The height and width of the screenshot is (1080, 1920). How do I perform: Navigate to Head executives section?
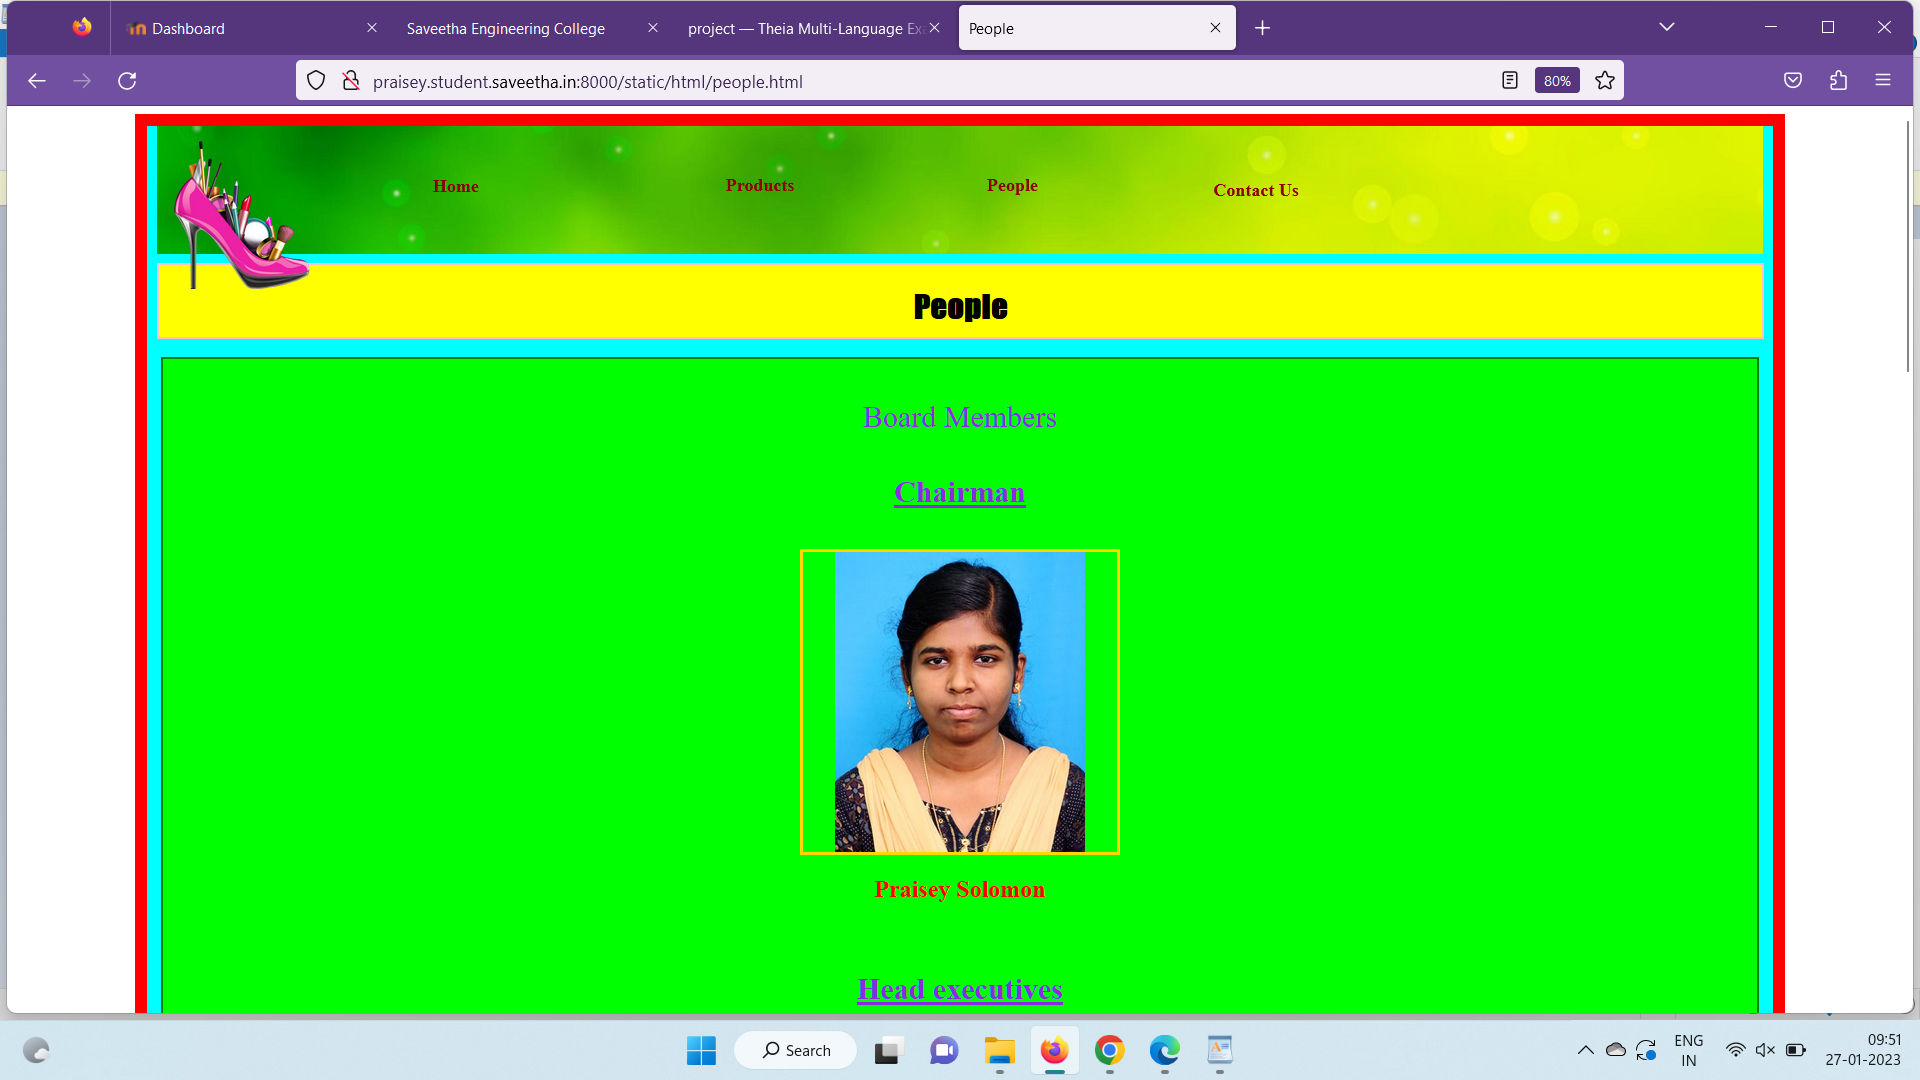click(x=959, y=989)
